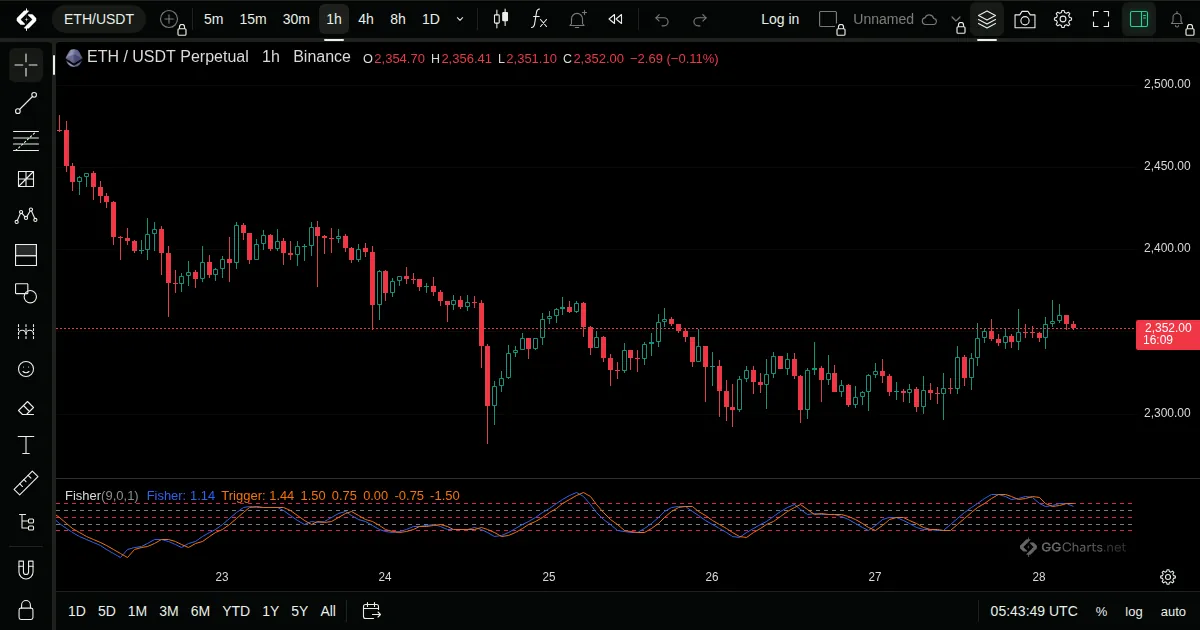Open chart settings gear in top bar
Screen dimensions: 1200x630
point(1063,19)
